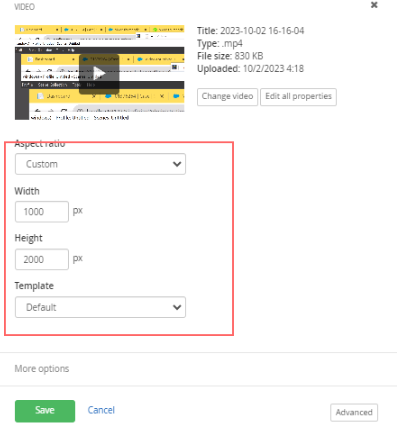Play the video thumbnail preview
Viewport: 397px width, 433px height.
(x=99, y=74)
